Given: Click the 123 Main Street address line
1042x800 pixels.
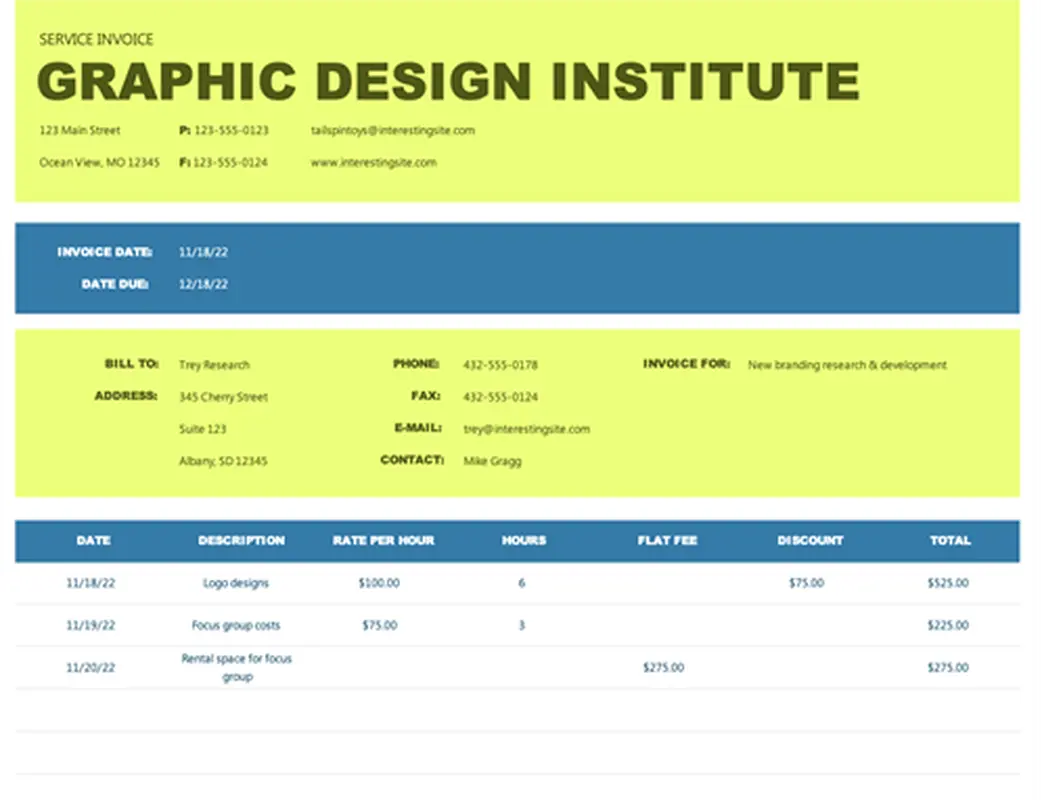Looking at the screenshot, I should pos(80,130).
